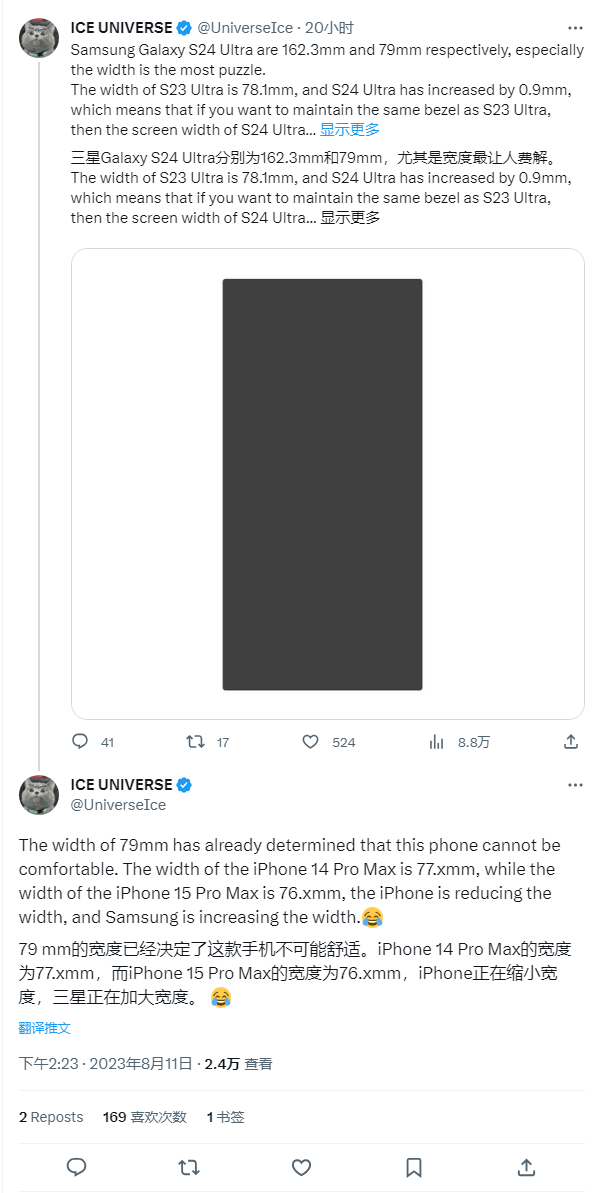This screenshot has width=601, height=1193.
Task: Bookmark the bottom tweet
Action: [x=414, y=1167]
